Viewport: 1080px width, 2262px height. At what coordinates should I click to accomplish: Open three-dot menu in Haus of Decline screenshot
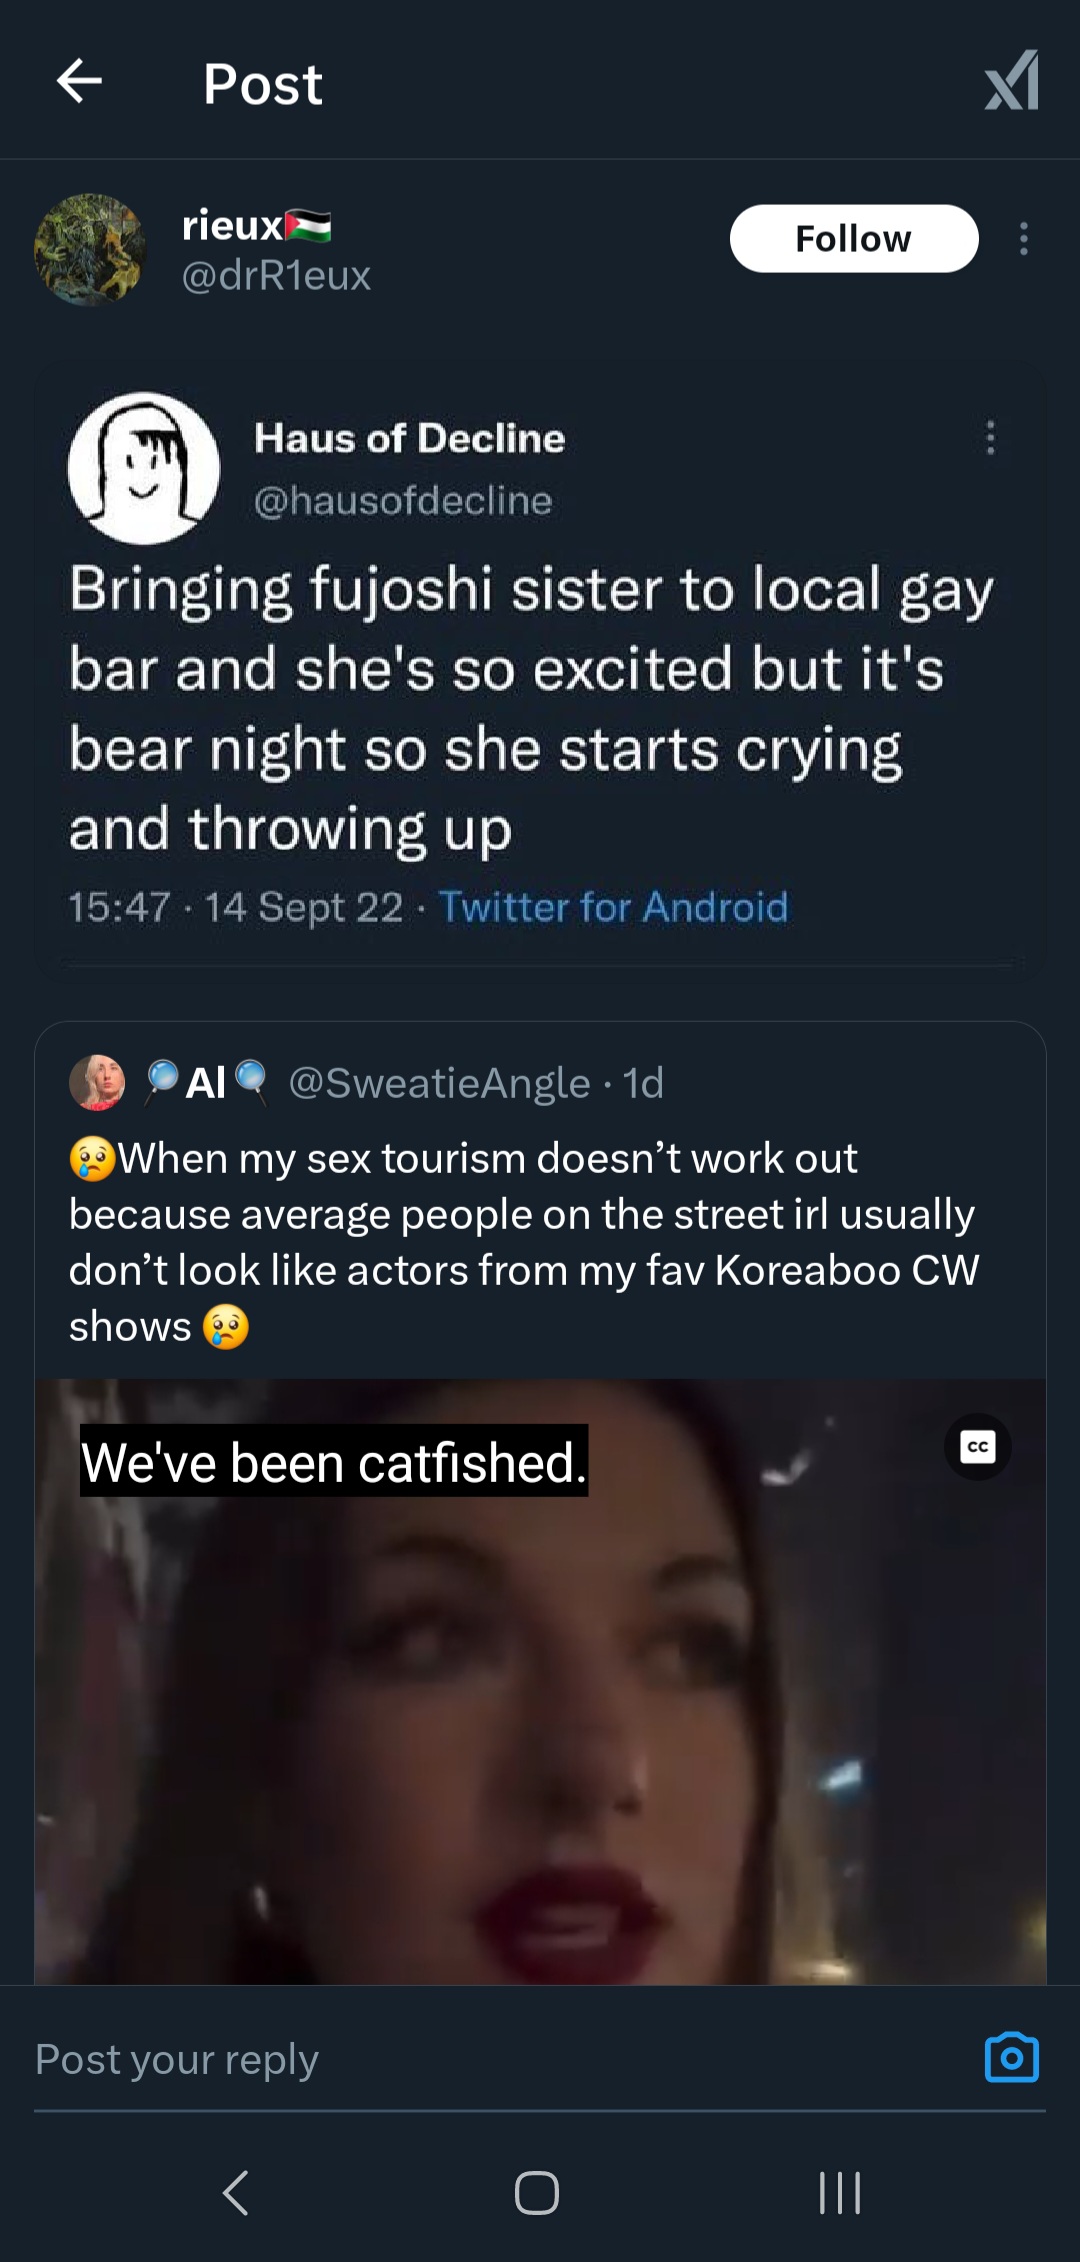990,438
